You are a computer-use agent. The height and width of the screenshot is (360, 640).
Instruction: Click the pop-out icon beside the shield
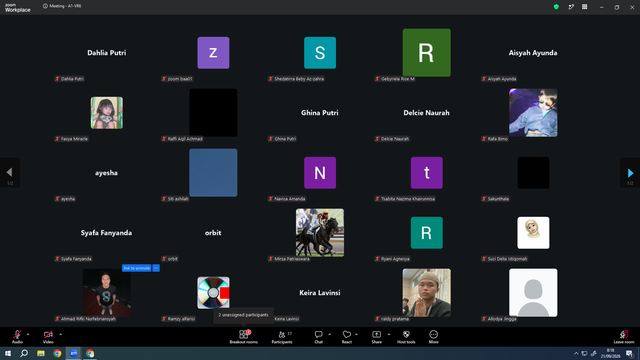571,7
